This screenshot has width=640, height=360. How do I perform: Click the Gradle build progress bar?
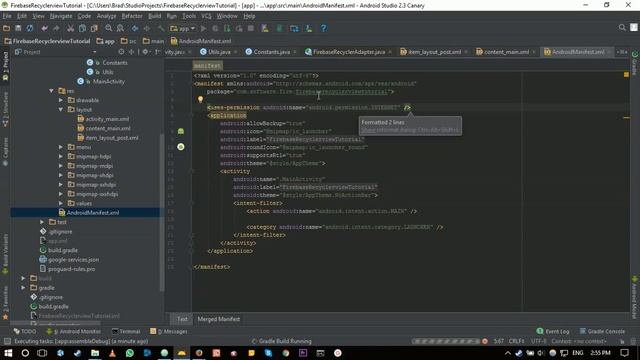pos(446,341)
